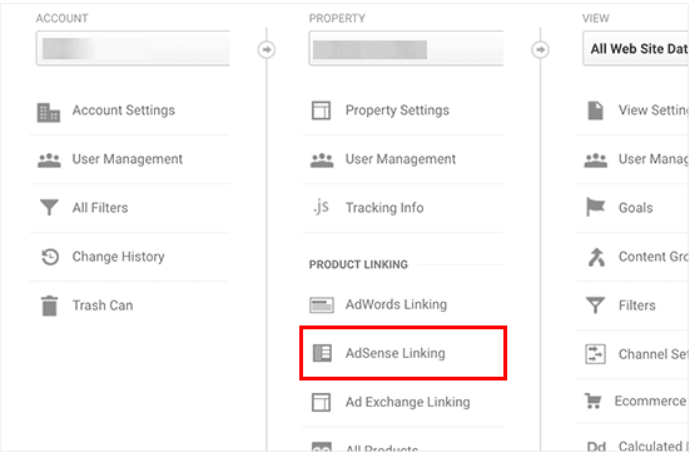Click the AdWords Linking icon
The height and width of the screenshot is (457, 690).
click(321, 305)
